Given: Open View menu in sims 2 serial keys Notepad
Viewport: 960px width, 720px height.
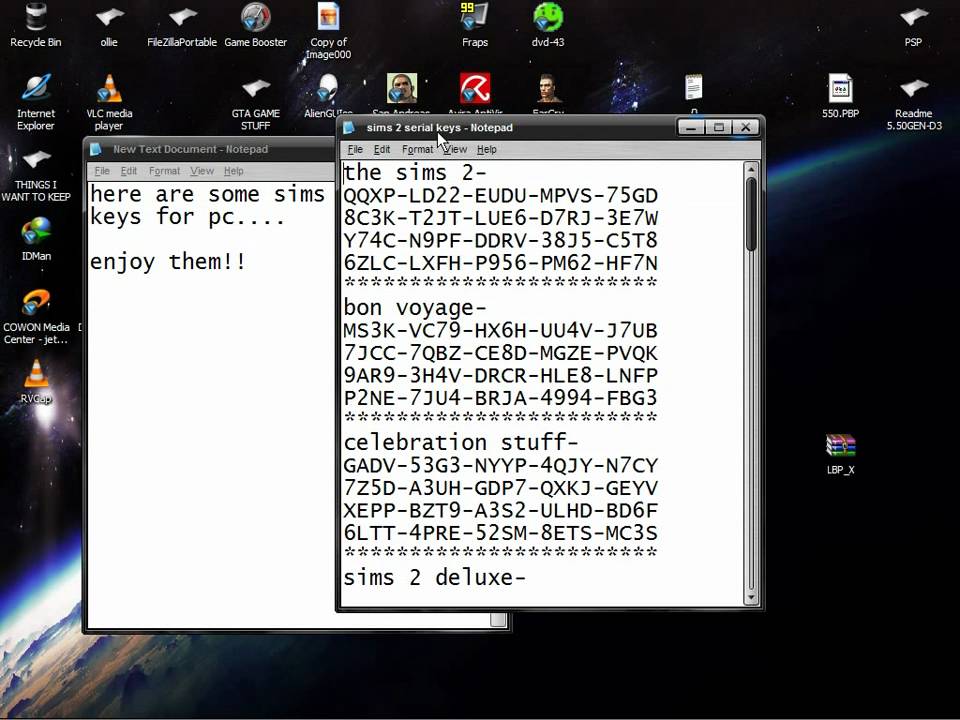Looking at the screenshot, I should tap(456, 149).
